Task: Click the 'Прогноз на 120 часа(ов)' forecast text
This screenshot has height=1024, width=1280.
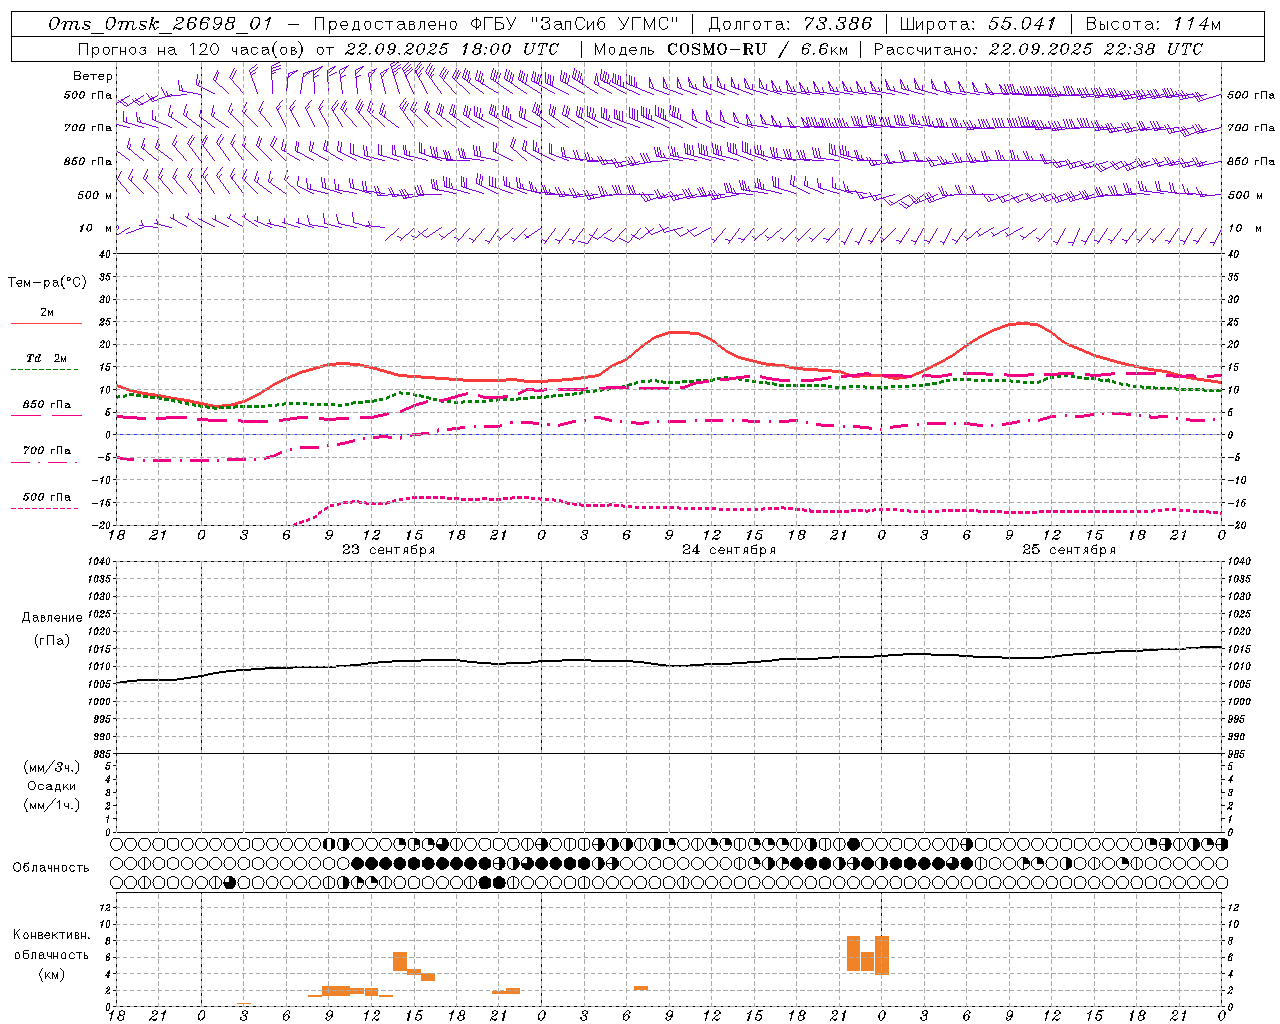Action: tap(192, 49)
